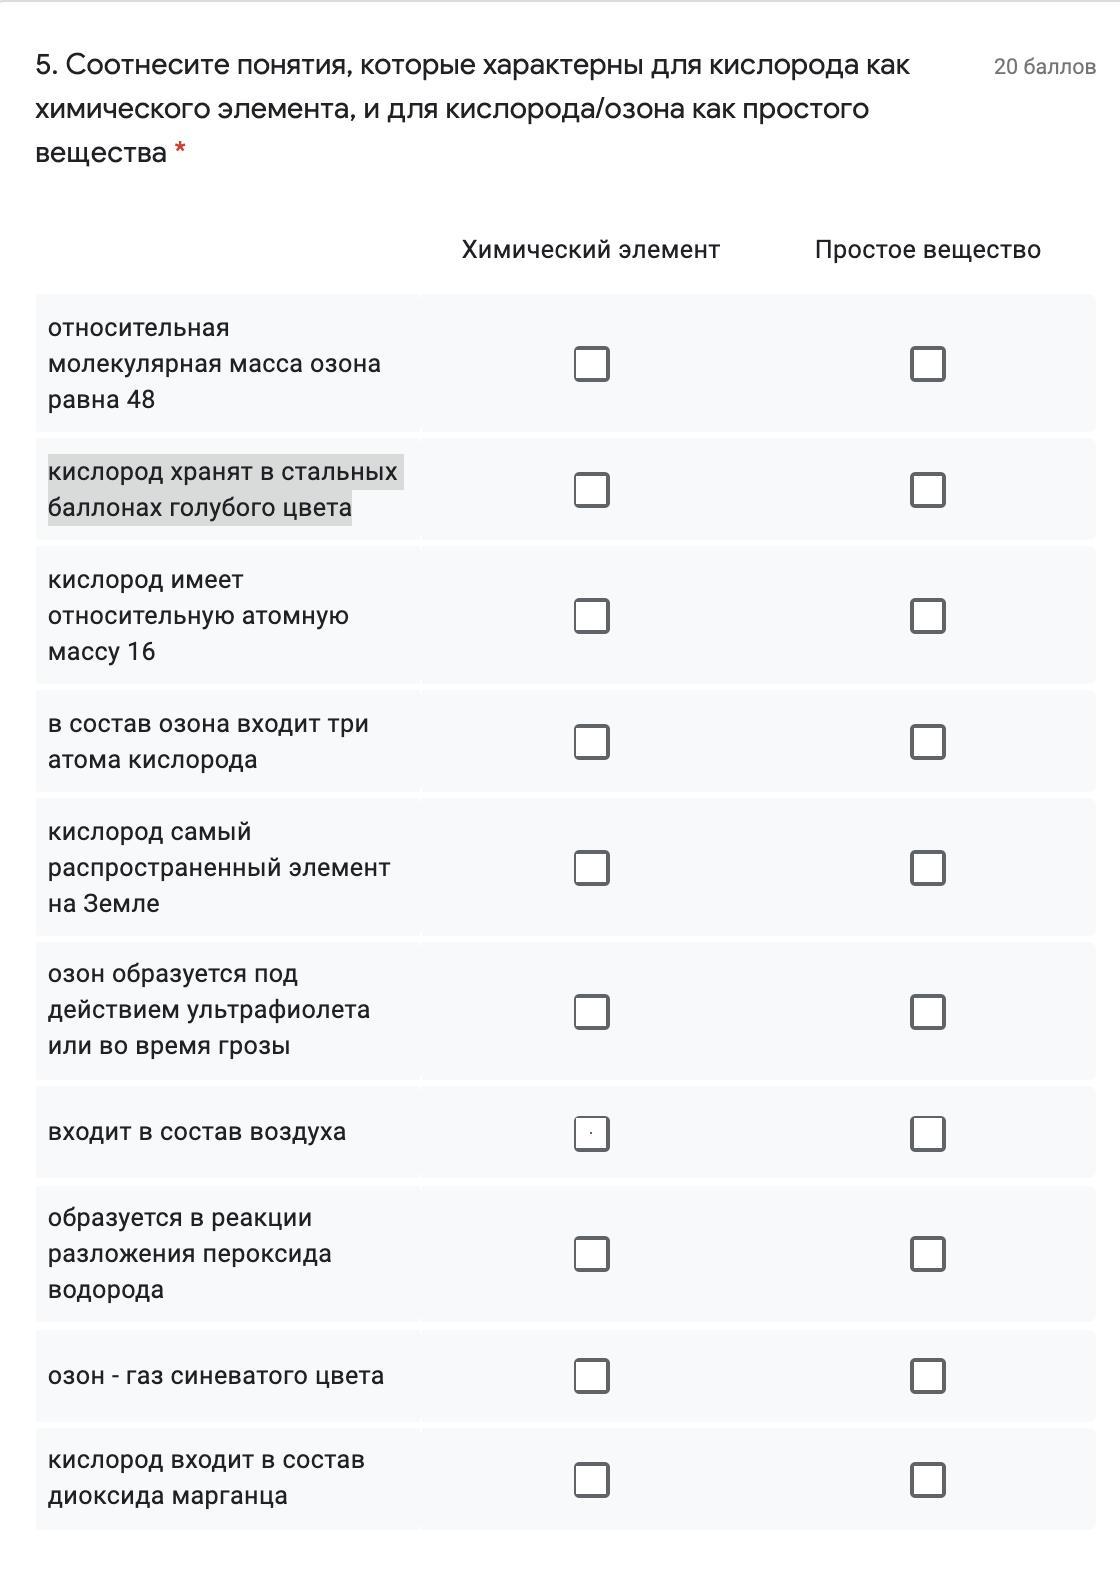Check 'Простое вещество' for ozone mass 48 row
Screen dimensions: 1120x1596
[927, 364]
